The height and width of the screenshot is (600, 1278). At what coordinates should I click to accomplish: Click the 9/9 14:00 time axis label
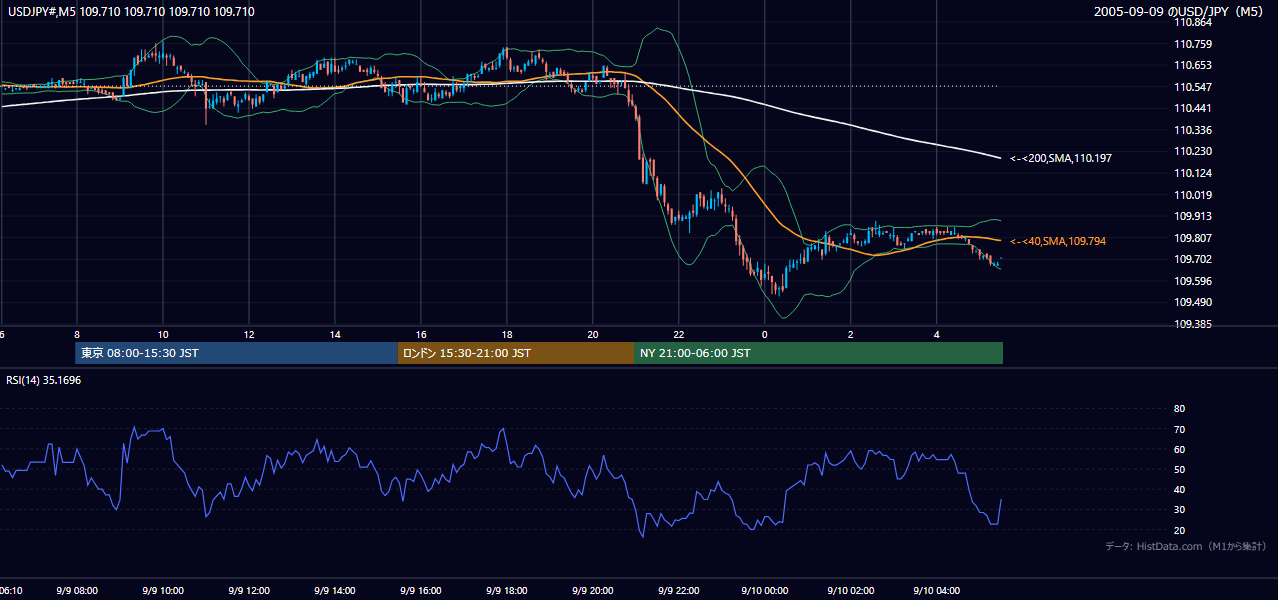click(x=335, y=591)
